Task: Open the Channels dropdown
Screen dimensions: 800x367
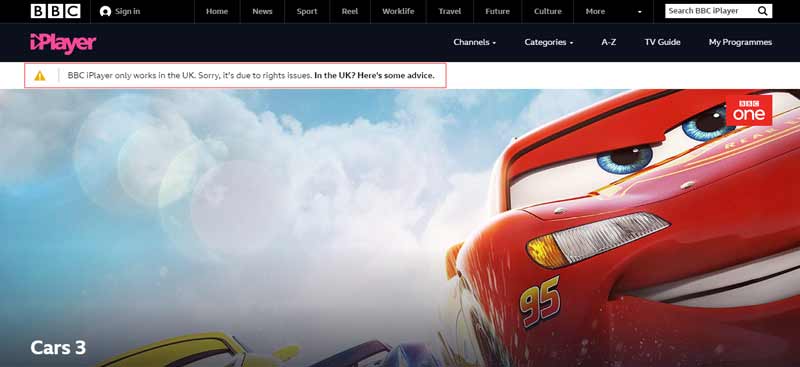Action: click(x=474, y=42)
